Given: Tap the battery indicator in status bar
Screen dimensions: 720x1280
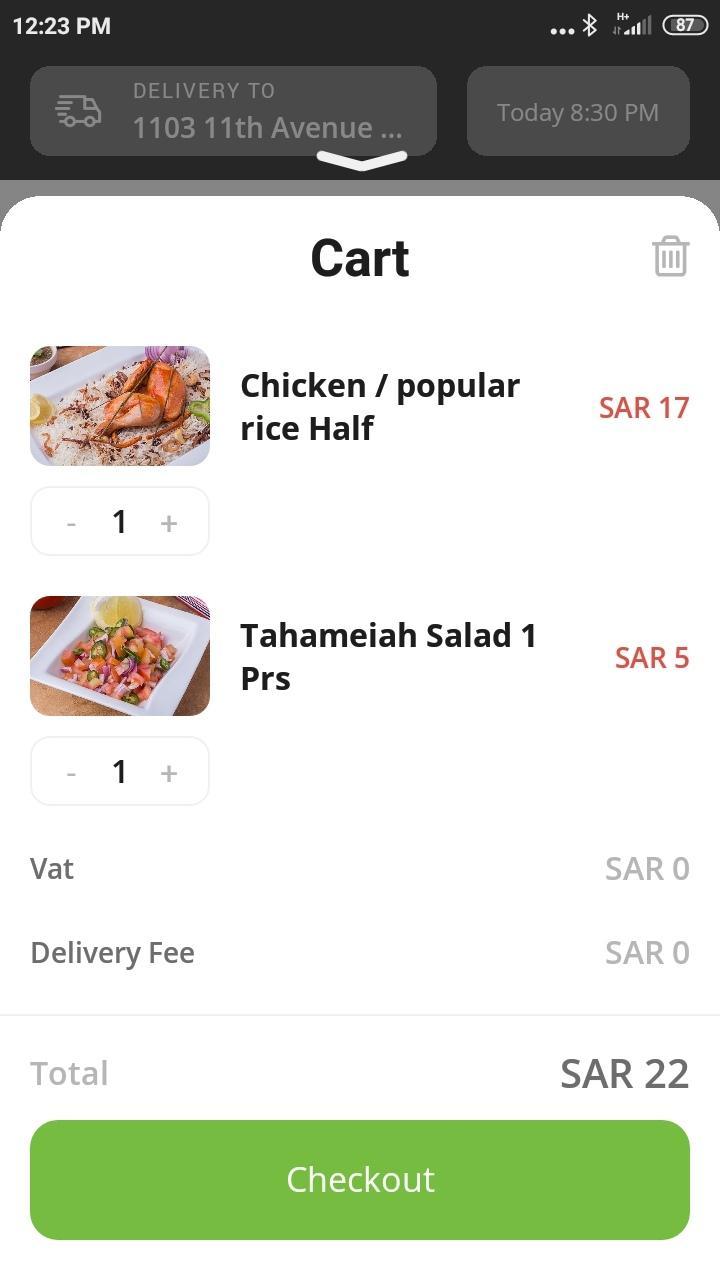Looking at the screenshot, I should [x=685, y=26].
